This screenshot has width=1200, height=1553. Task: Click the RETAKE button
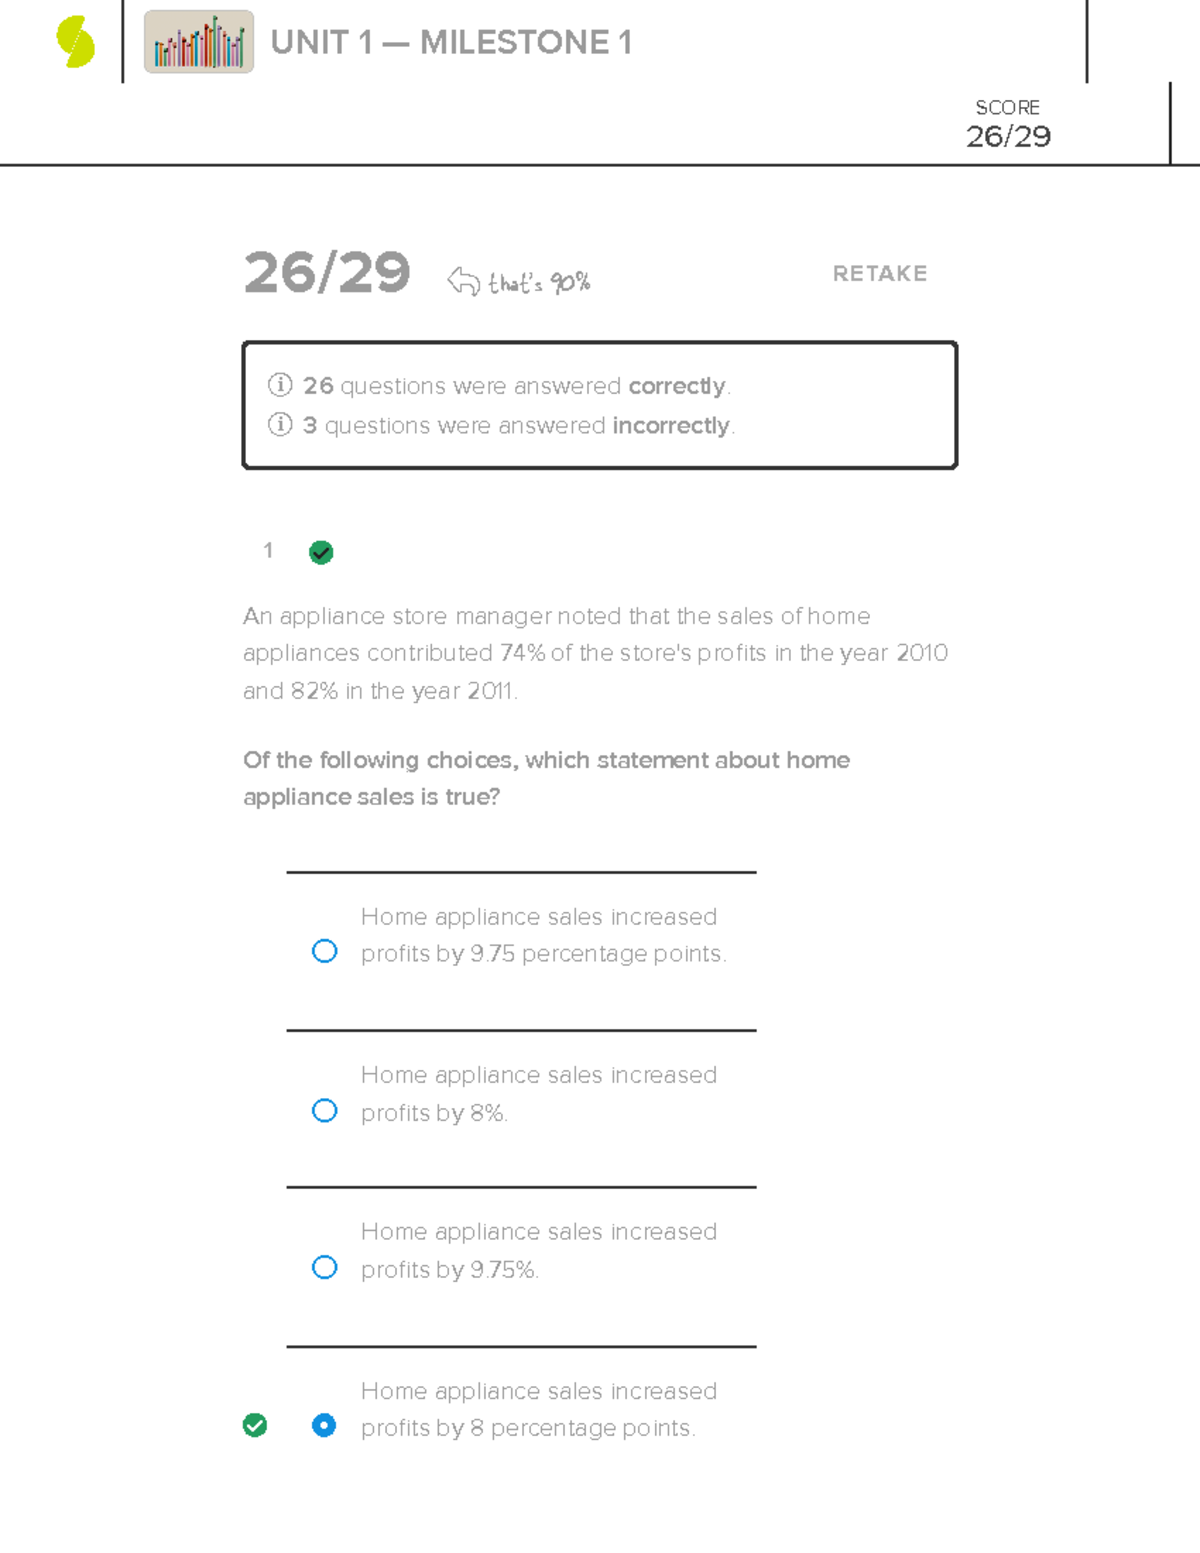pyautogui.click(x=880, y=274)
